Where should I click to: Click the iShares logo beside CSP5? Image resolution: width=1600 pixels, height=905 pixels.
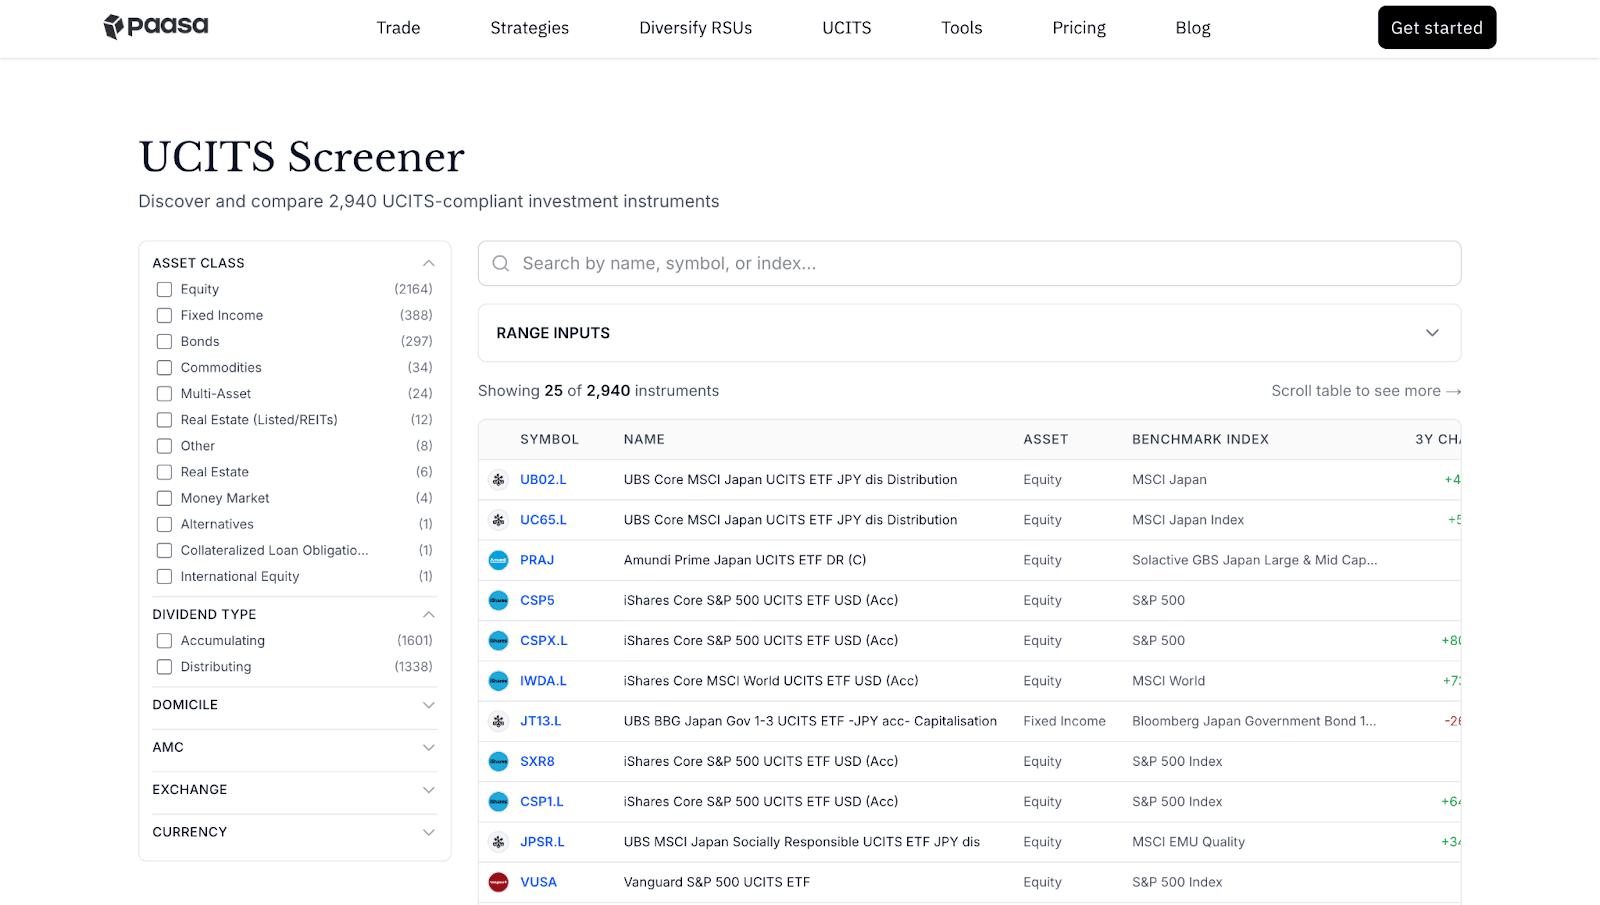tap(498, 601)
